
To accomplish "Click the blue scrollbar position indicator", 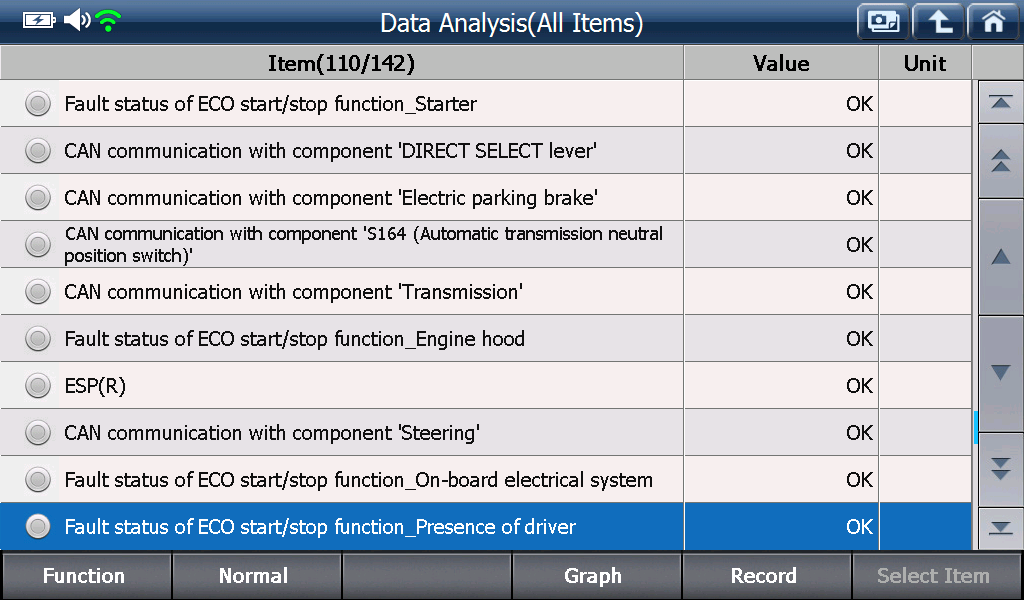I will click(x=975, y=428).
